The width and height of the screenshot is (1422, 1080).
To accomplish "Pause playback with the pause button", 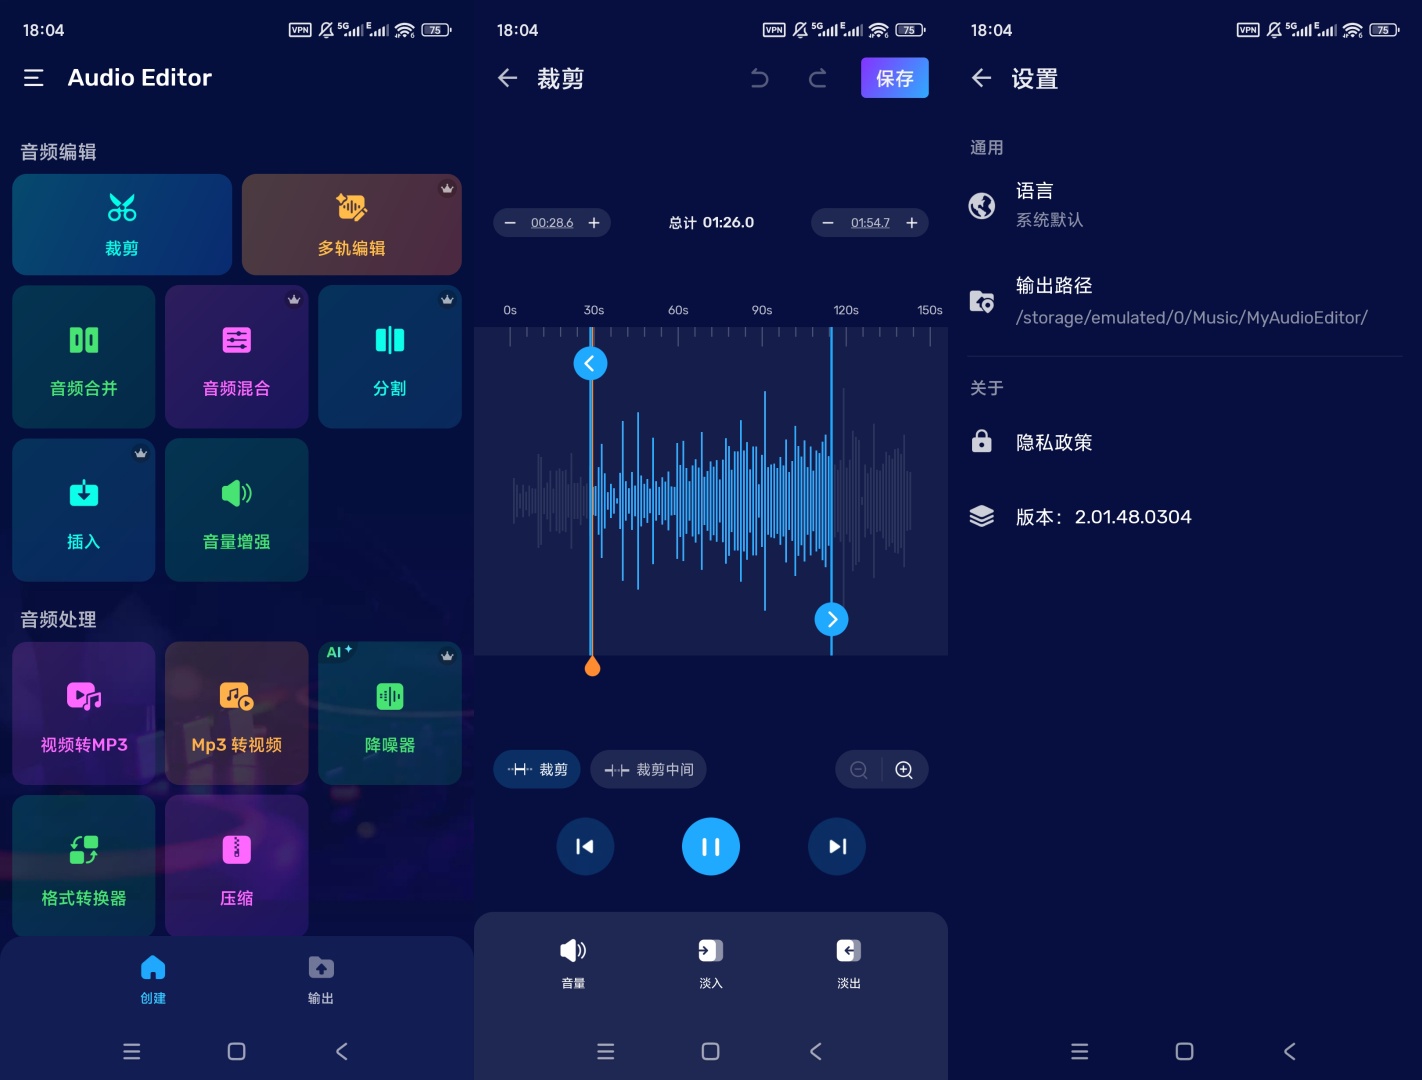I will click(710, 846).
